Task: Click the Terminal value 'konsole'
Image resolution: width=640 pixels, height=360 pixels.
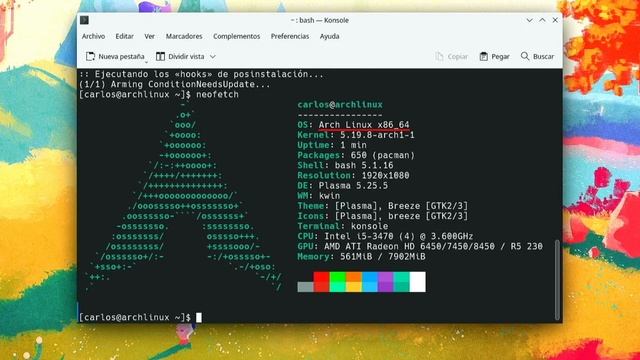Action: pos(369,226)
